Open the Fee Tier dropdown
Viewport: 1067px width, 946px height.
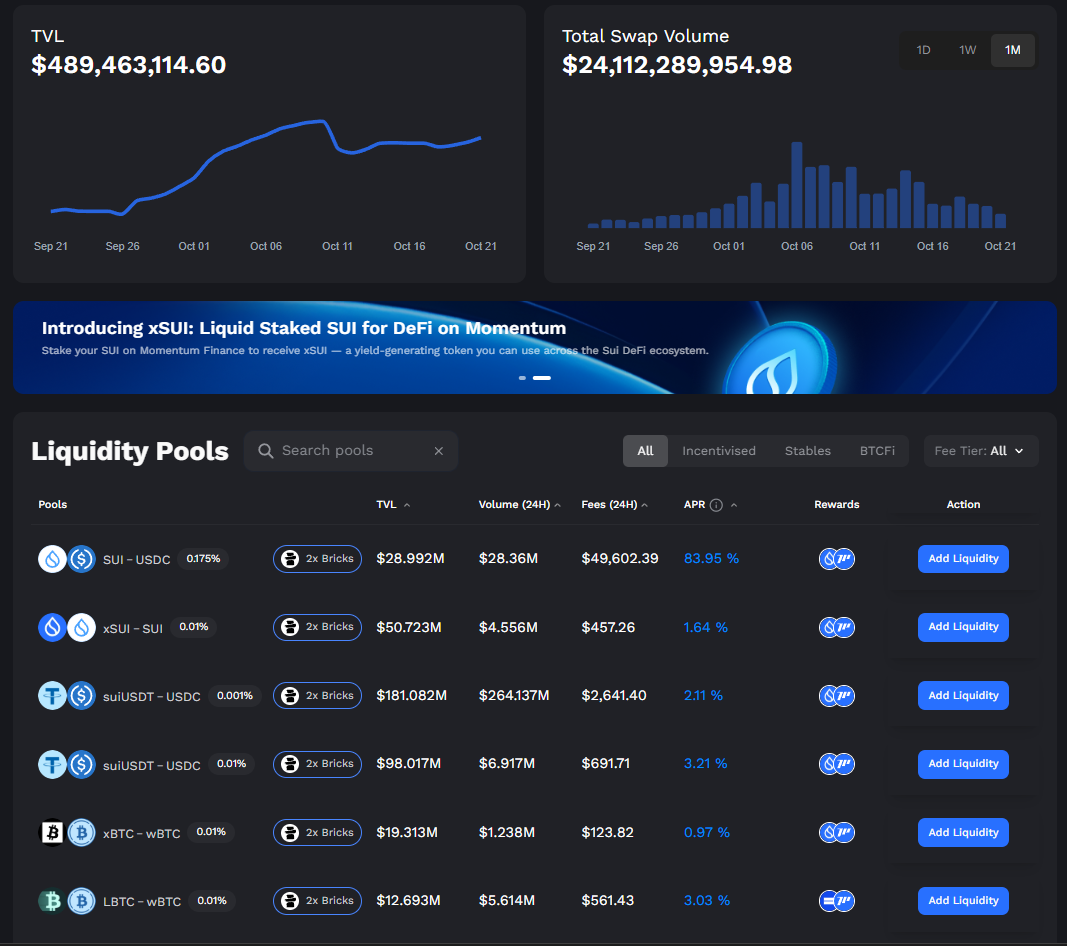pos(981,451)
